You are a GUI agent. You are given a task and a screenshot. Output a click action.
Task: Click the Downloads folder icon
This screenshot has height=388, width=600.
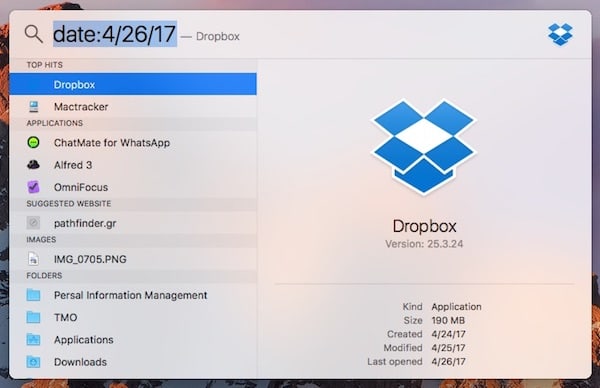(x=33, y=362)
